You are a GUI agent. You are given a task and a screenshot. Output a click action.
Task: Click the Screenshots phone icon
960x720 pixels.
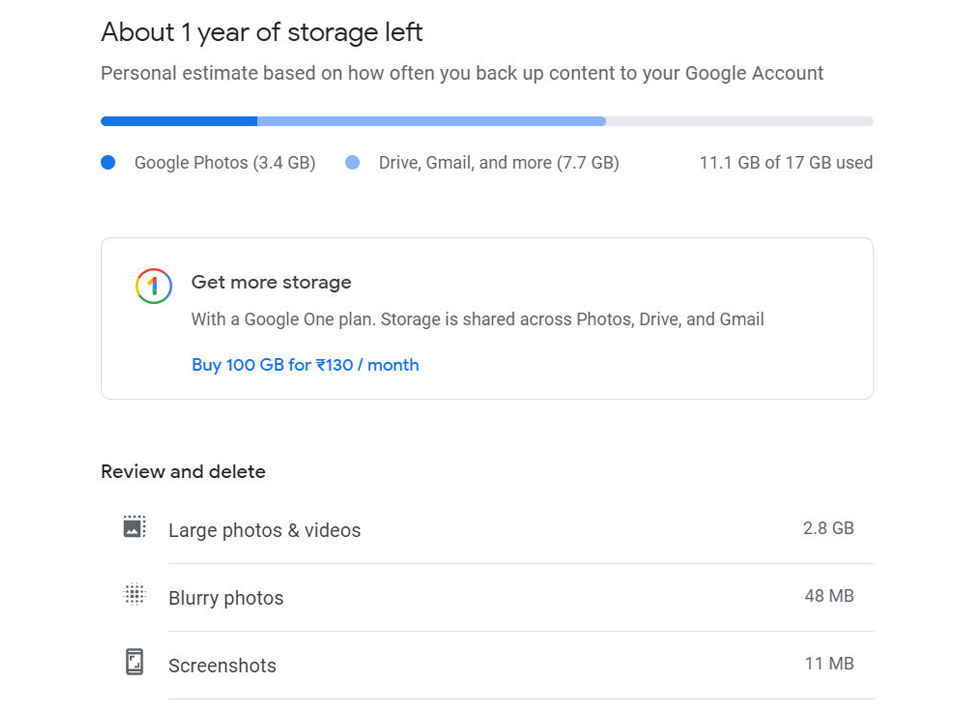[135, 662]
